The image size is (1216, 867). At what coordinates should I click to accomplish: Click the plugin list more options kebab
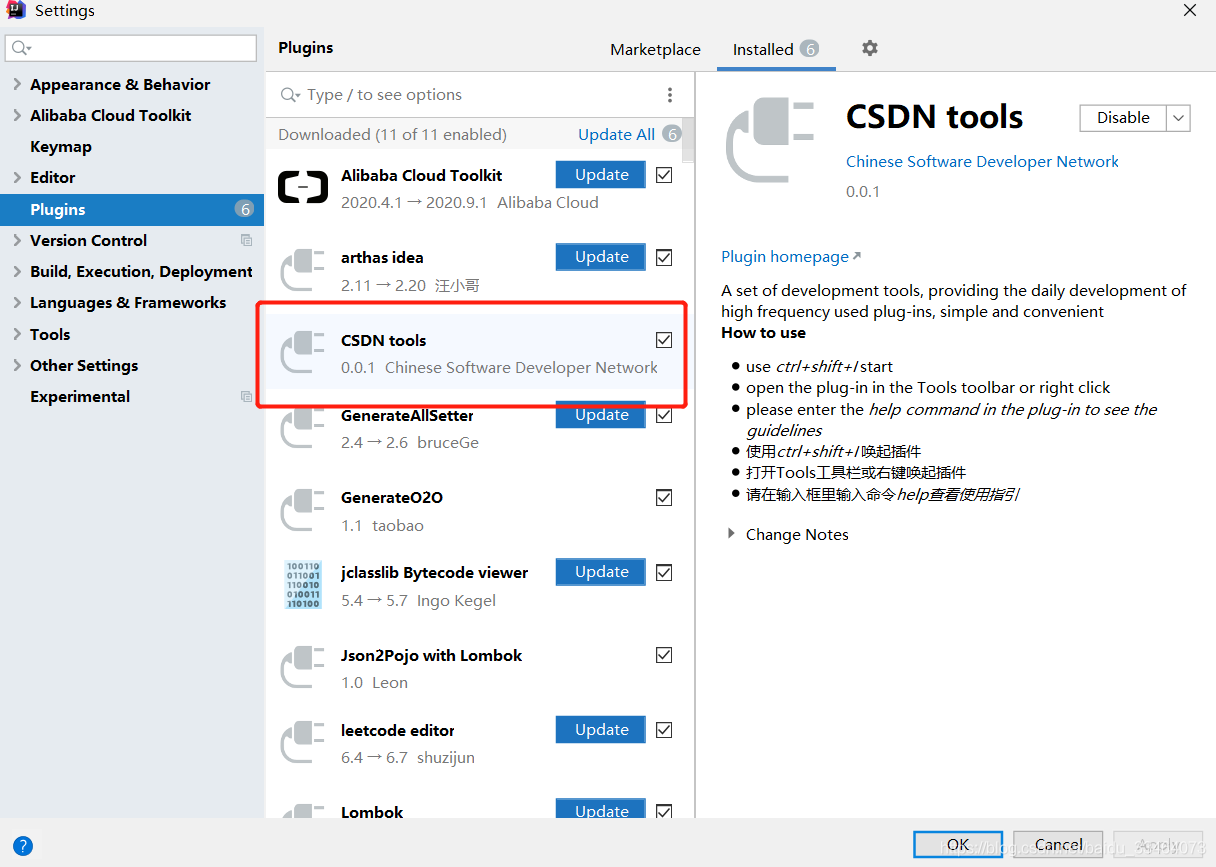click(670, 95)
